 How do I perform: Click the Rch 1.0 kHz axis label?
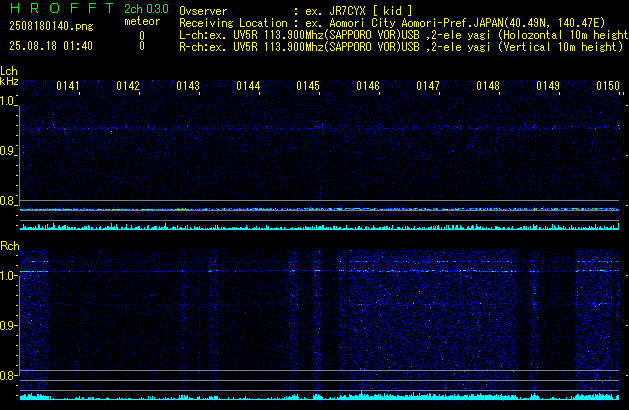pos(8,276)
